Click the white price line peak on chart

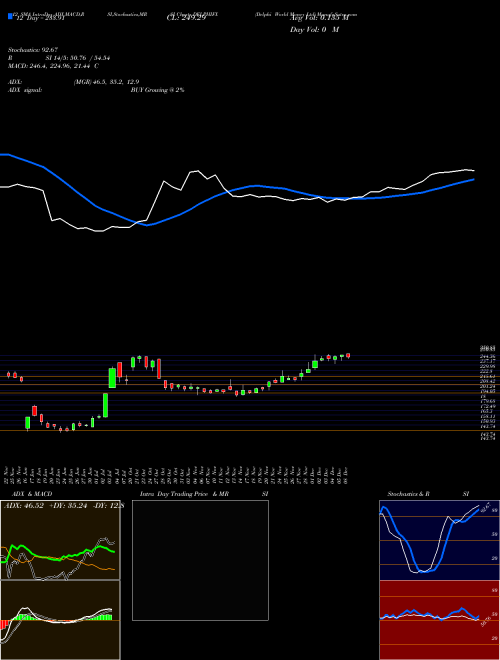coord(197,171)
